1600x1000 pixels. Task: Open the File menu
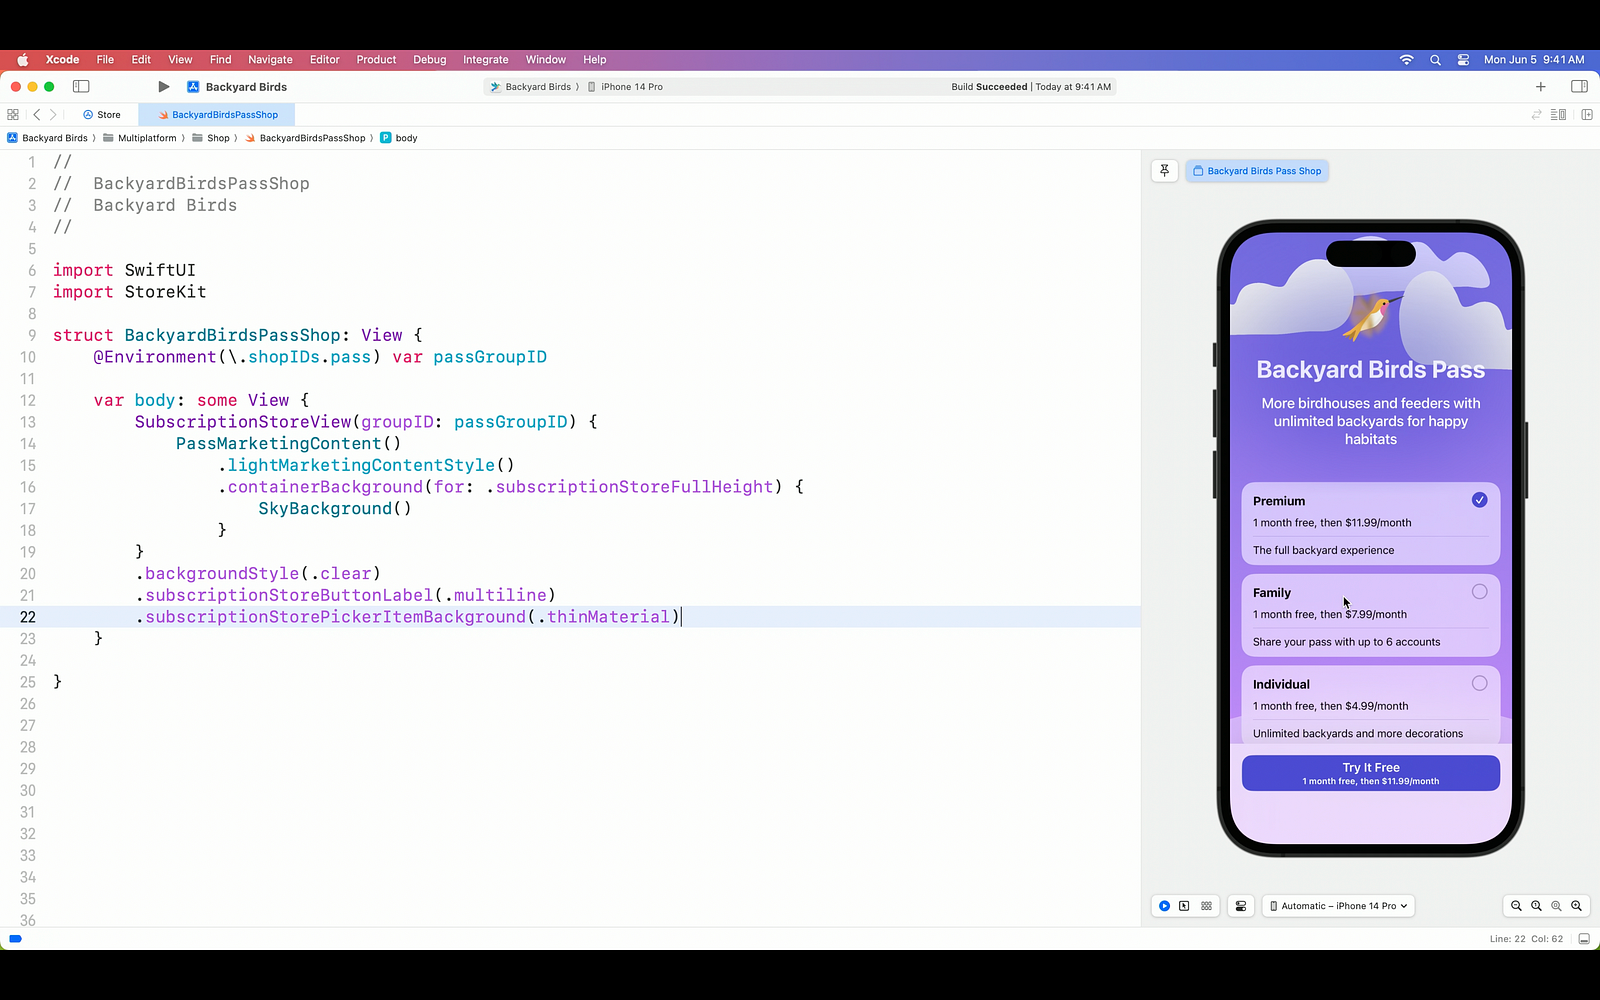(x=105, y=60)
